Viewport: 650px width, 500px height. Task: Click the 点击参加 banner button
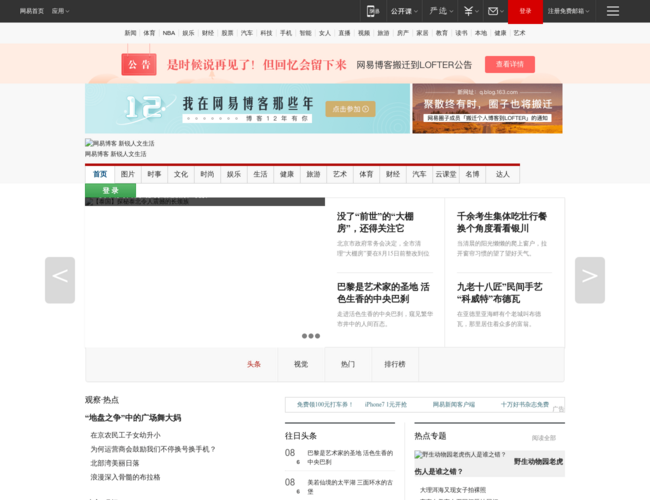[x=350, y=109]
